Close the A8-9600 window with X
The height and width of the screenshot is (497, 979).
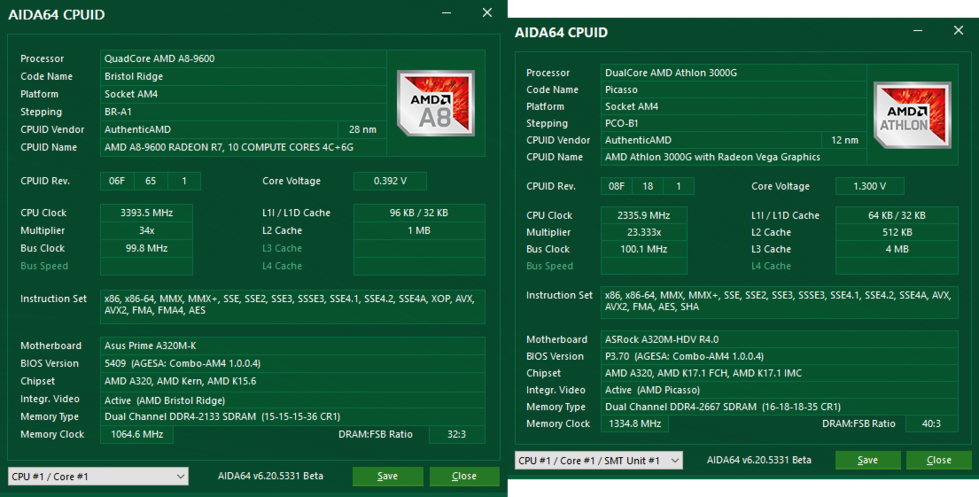[x=487, y=14]
